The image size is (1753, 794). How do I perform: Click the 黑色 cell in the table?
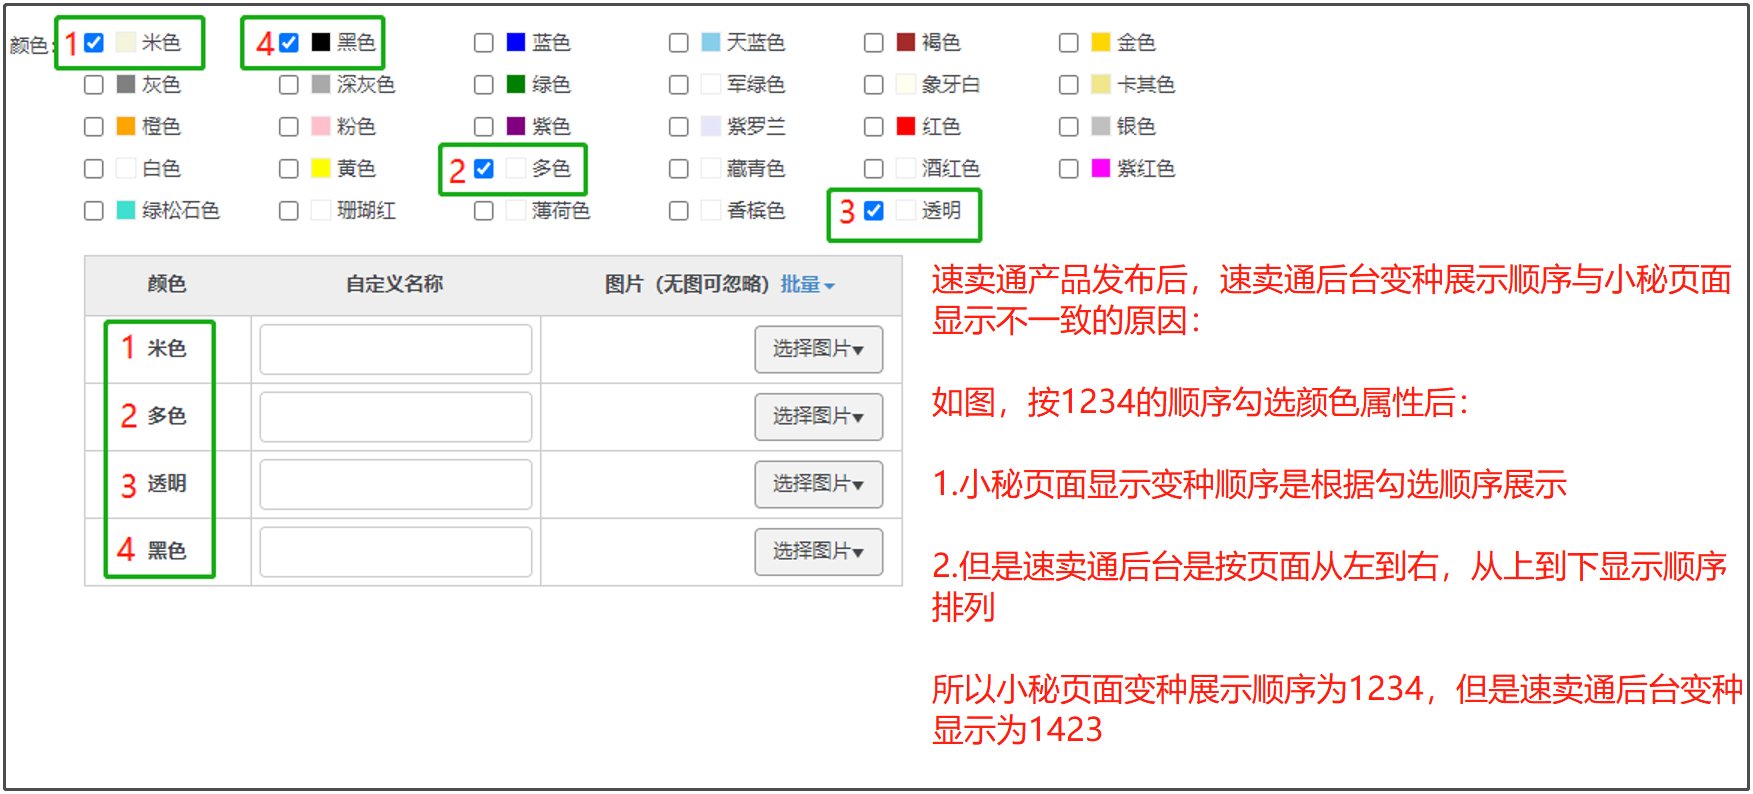click(x=167, y=551)
